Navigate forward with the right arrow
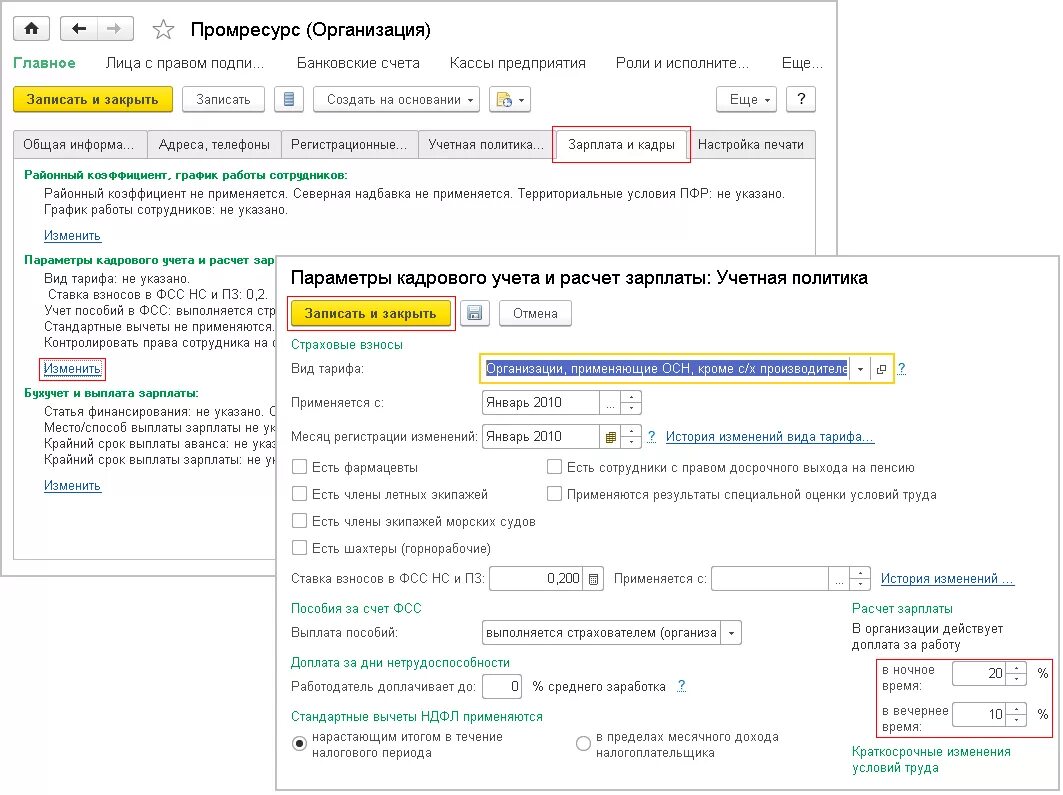This screenshot has width=1063, height=795. point(115,28)
